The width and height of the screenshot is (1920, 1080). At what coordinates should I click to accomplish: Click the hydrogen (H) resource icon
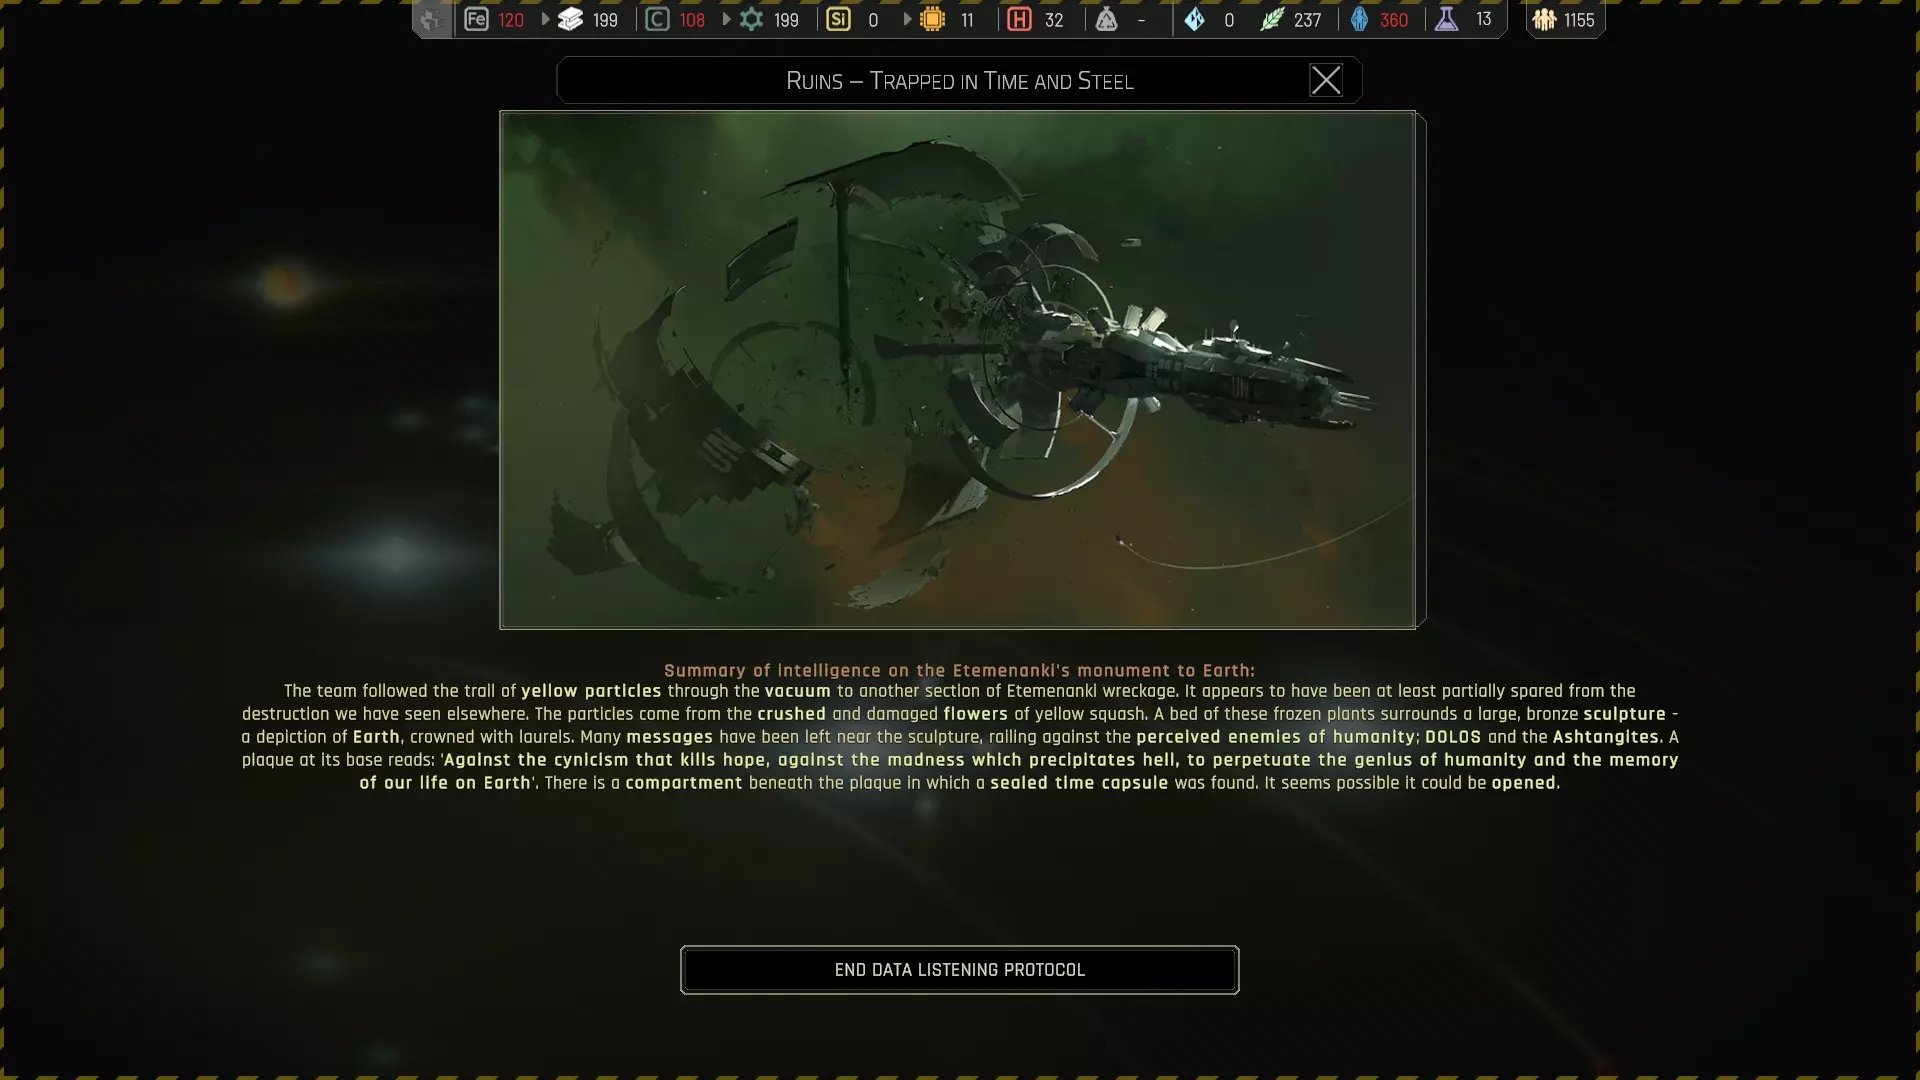[x=1019, y=19]
